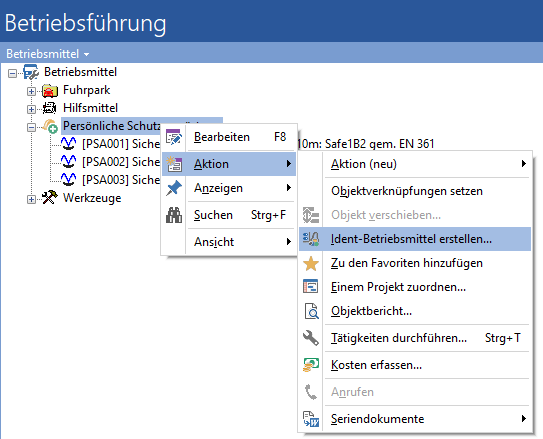Expand the Hilfsmittel tree node
The width and height of the screenshot is (543, 439).
[31, 109]
